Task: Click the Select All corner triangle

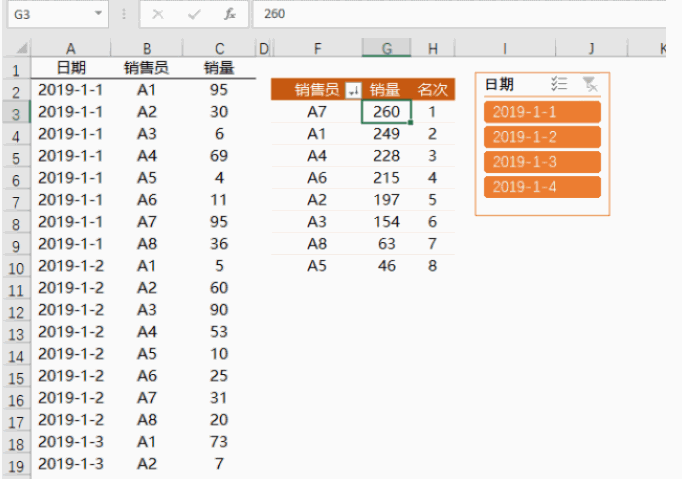Action: [22, 47]
